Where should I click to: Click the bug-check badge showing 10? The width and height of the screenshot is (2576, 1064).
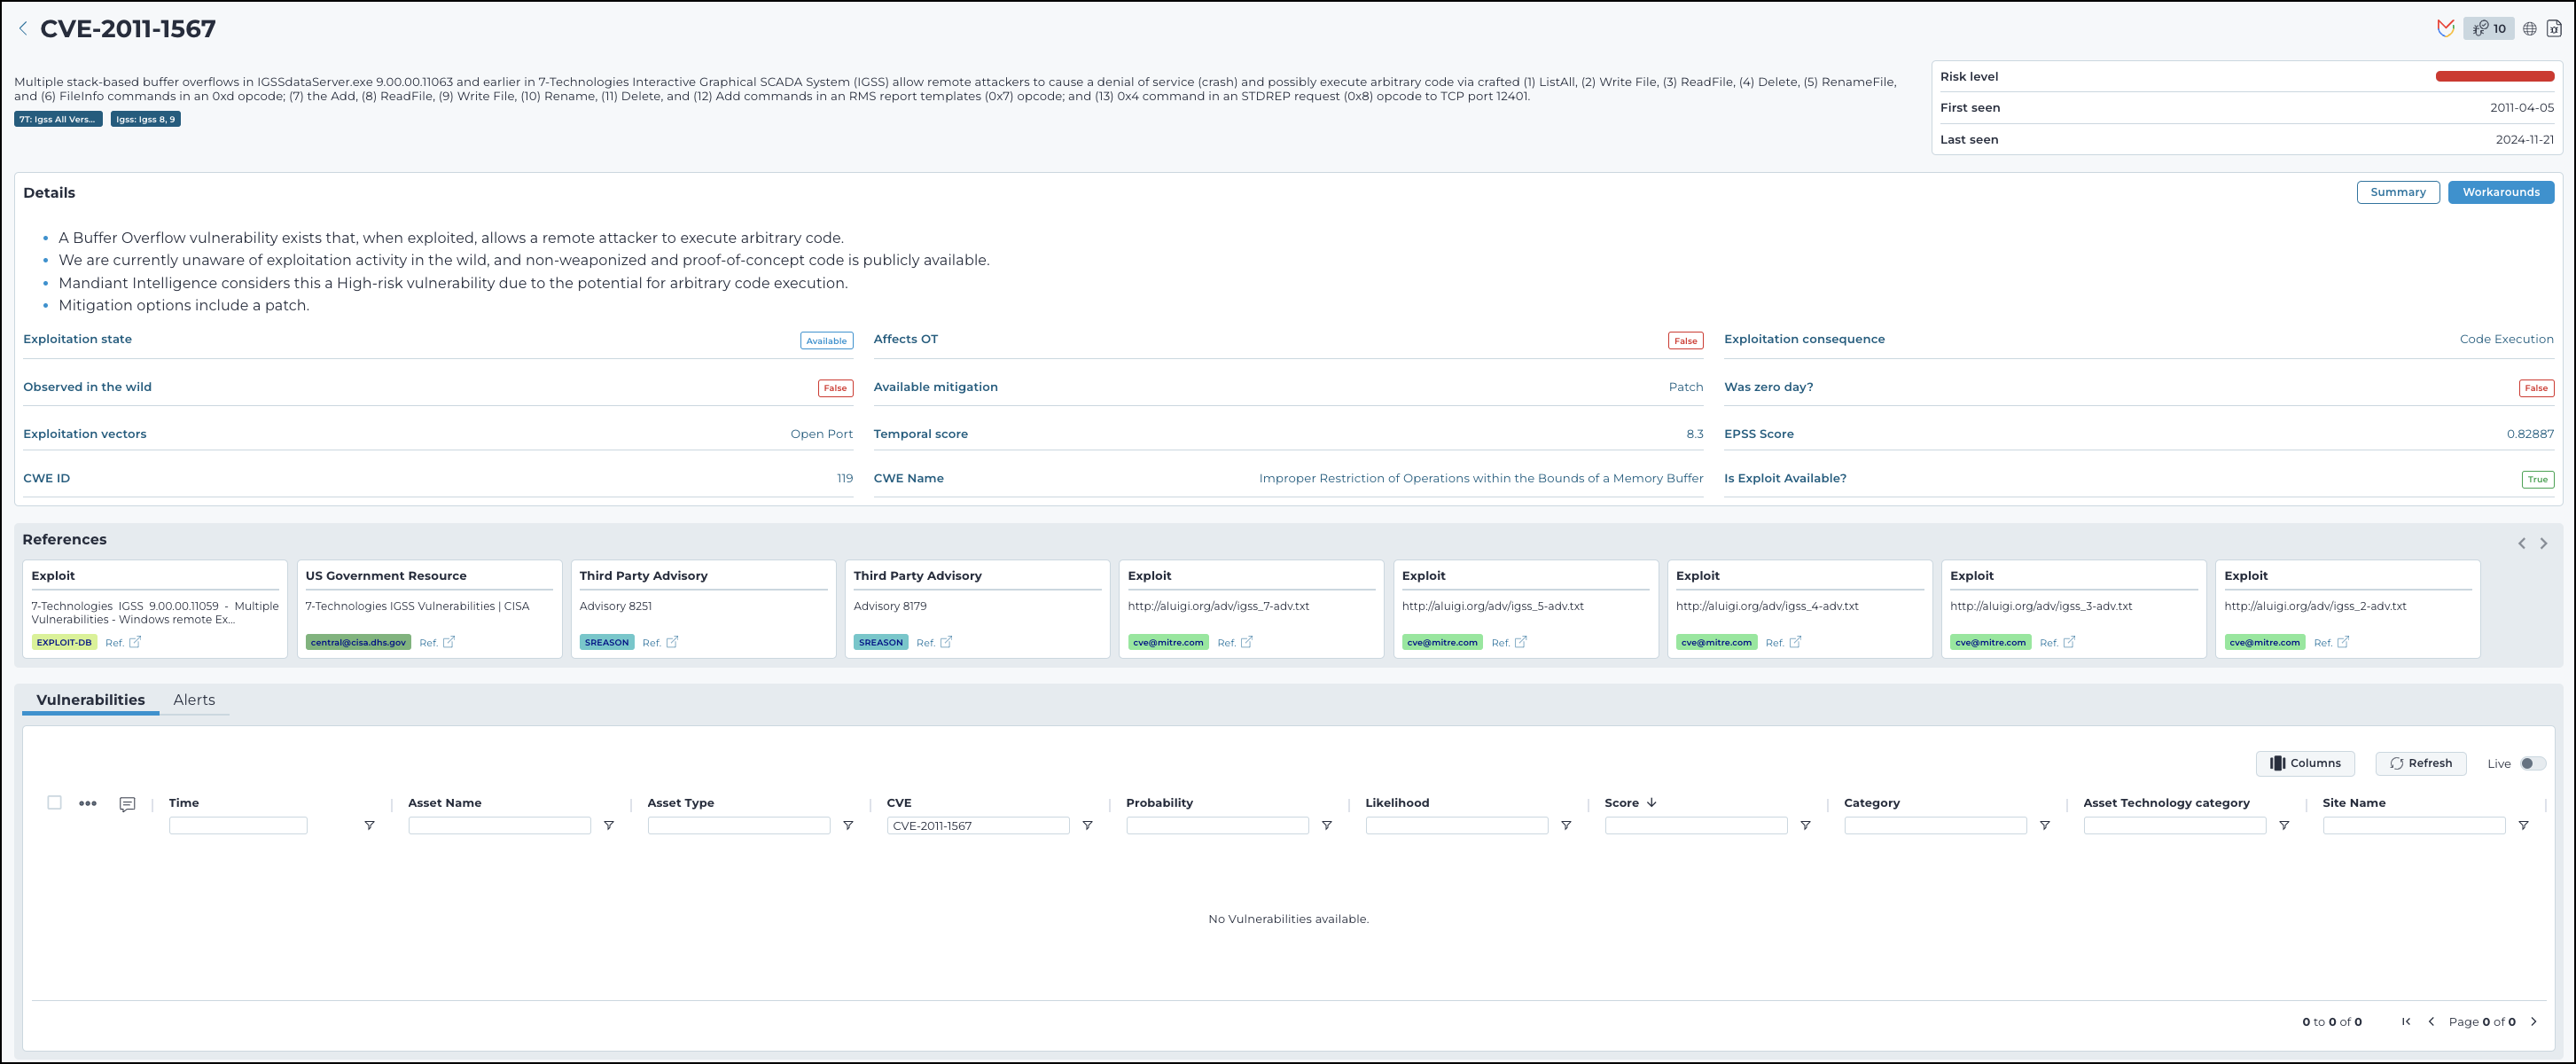coord(2488,28)
